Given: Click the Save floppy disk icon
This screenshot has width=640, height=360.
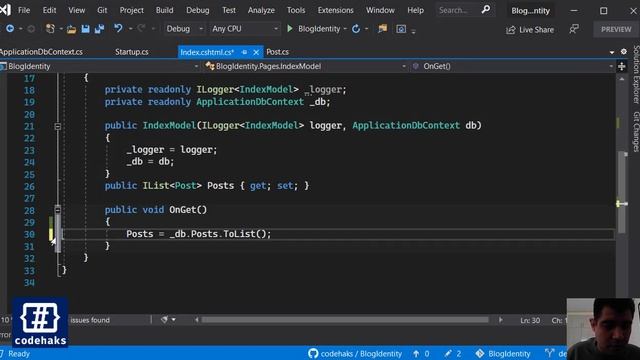Looking at the screenshot, I should click(85, 29).
